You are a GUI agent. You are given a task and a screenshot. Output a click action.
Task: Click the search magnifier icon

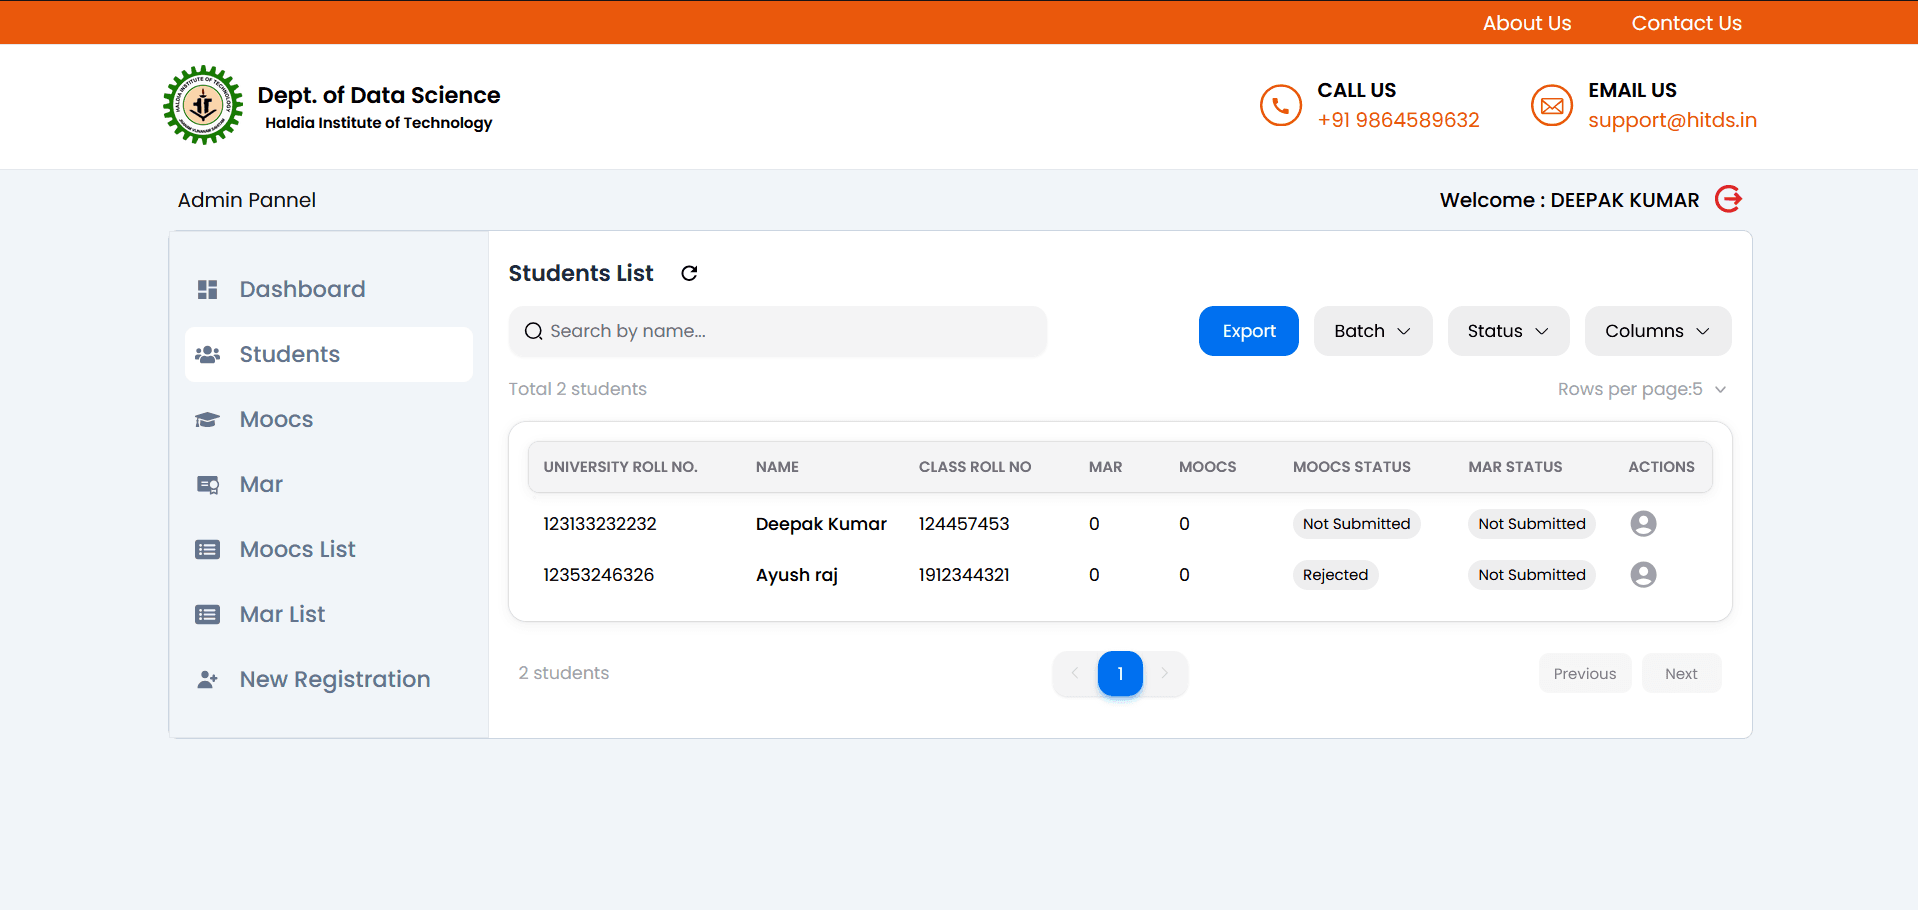[534, 331]
